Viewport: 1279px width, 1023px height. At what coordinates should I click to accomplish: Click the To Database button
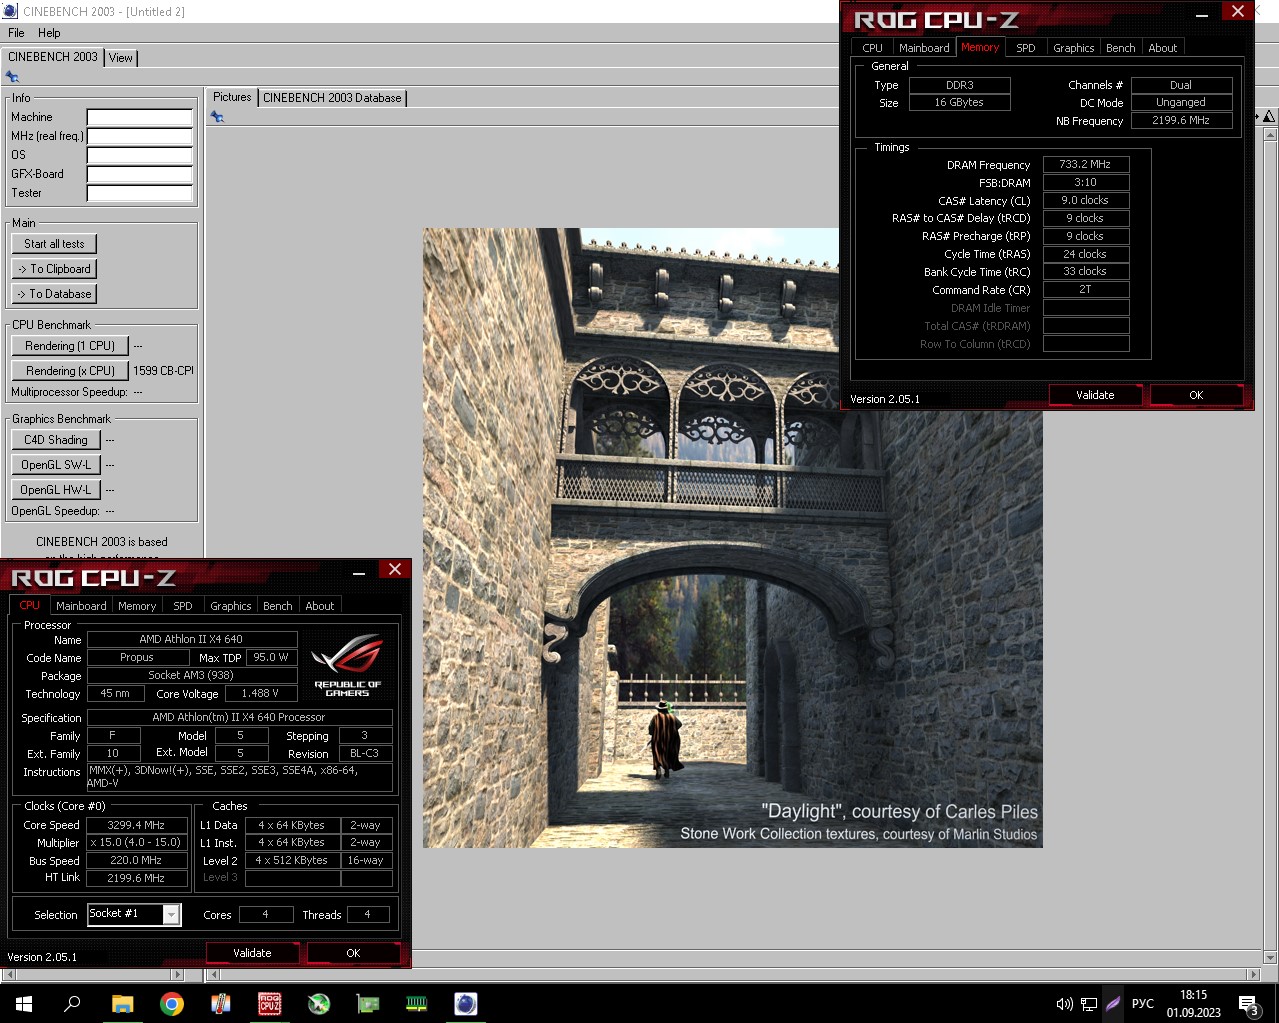click(54, 294)
